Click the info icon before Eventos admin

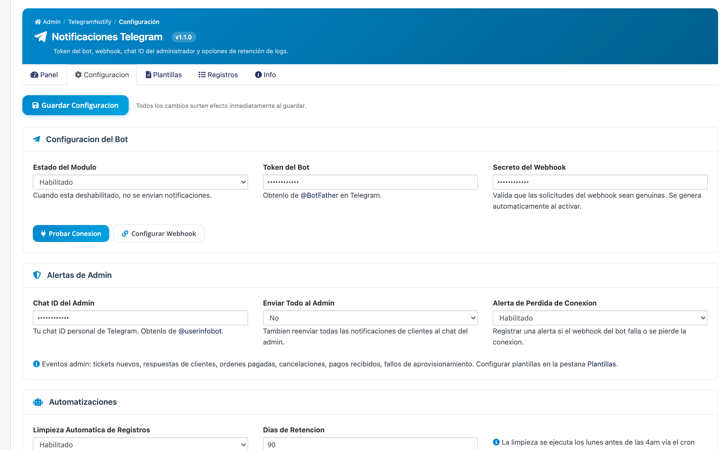click(x=36, y=364)
